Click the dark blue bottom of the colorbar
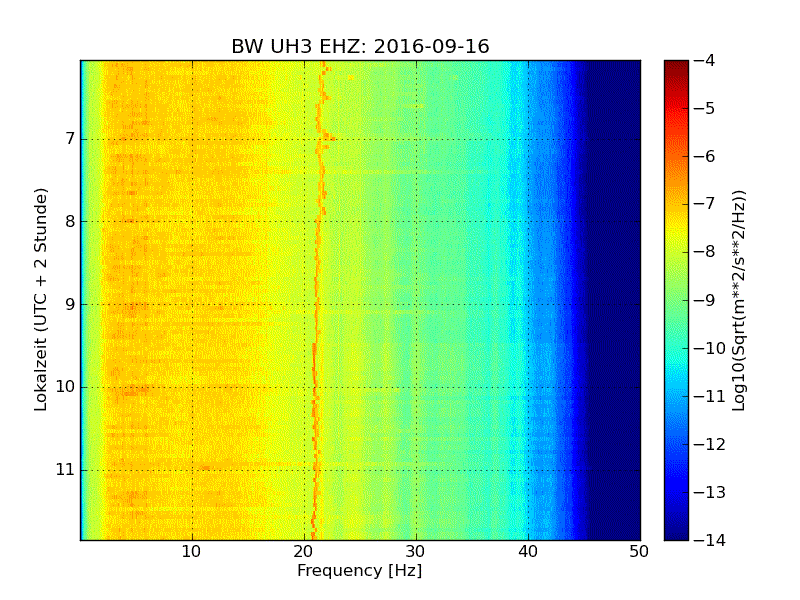800x600 pixels. (x=676, y=531)
